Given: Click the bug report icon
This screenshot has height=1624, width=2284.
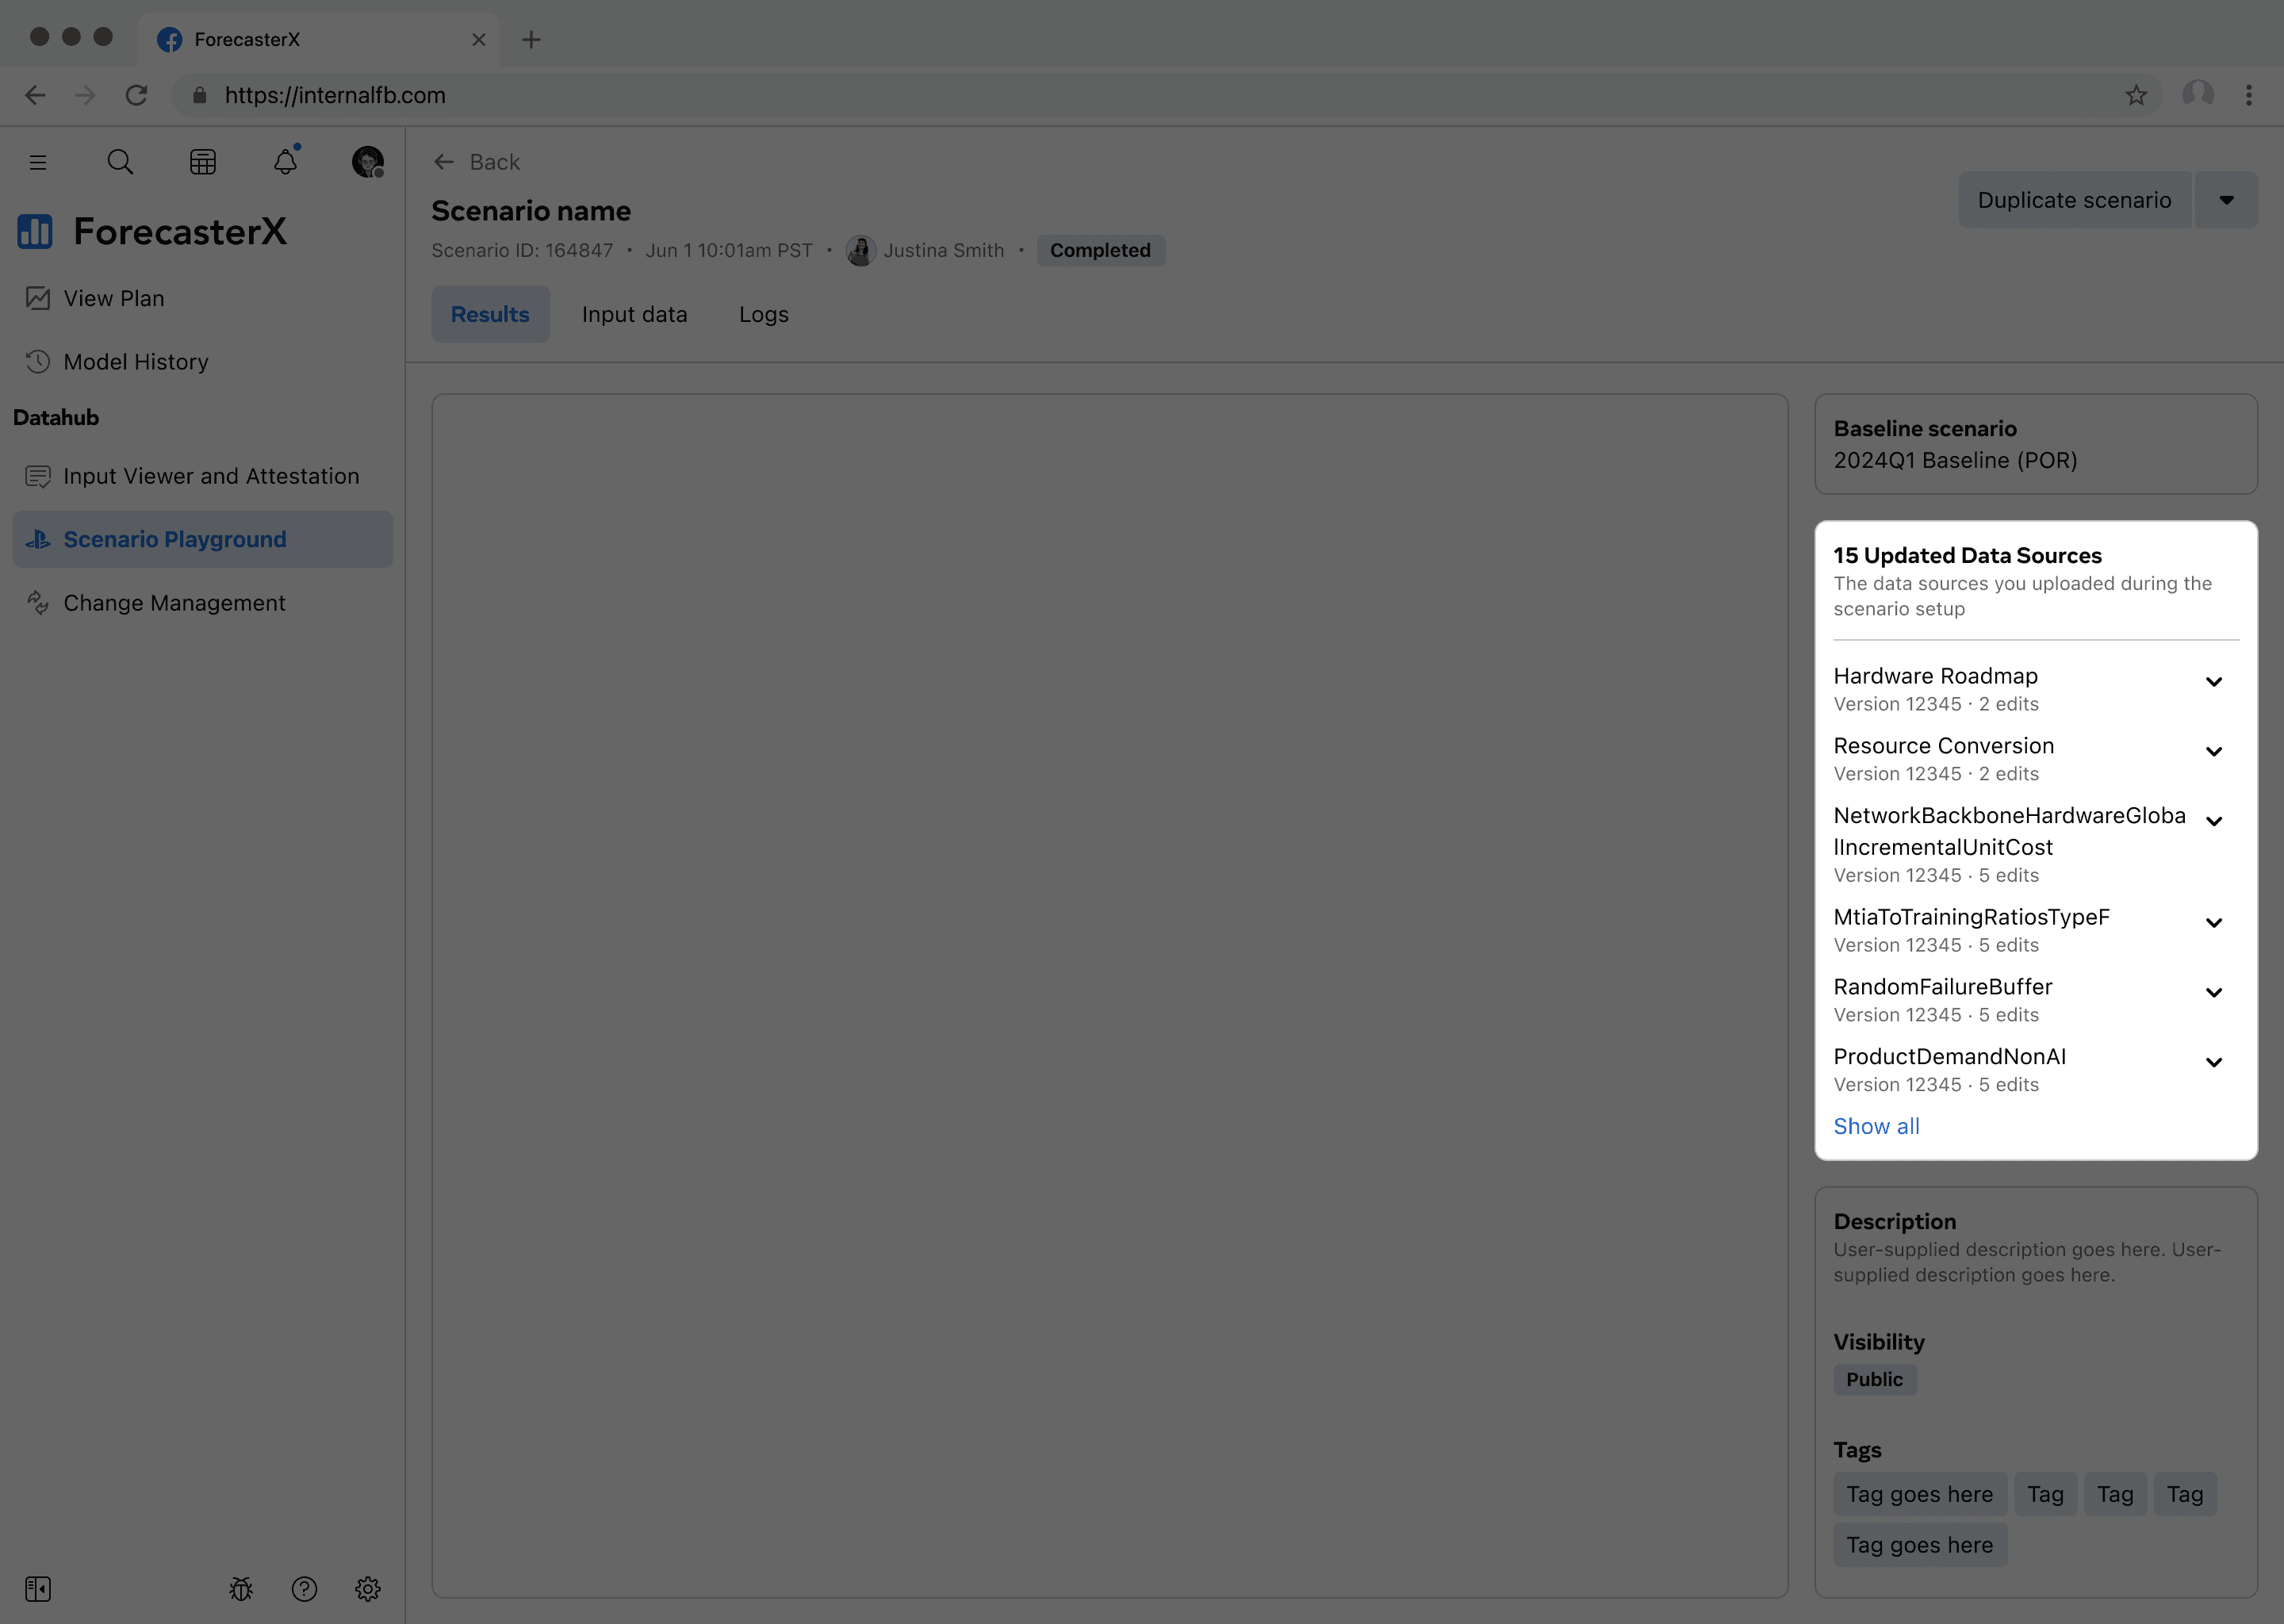Looking at the screenshot, I should [241, 1589].
